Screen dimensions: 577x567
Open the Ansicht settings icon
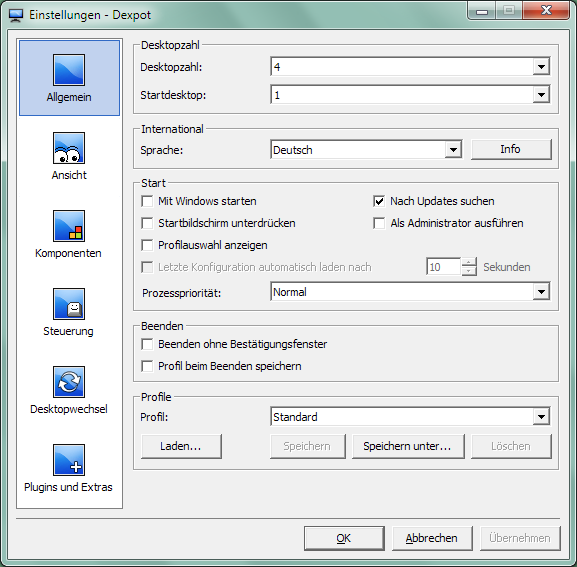tap(69, 148)
